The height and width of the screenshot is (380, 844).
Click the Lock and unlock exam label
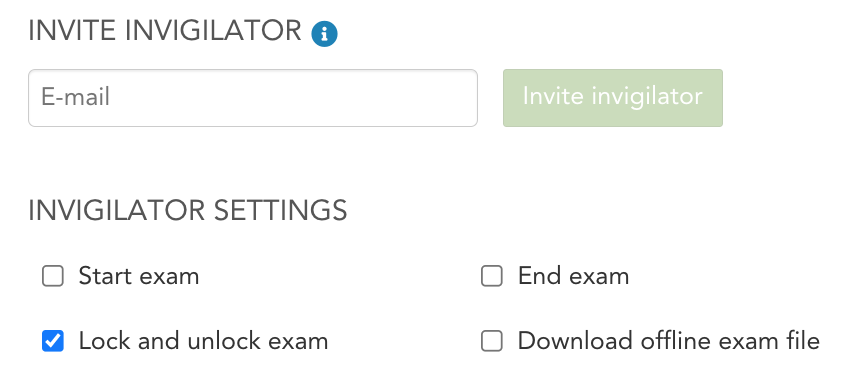point(203,341)
